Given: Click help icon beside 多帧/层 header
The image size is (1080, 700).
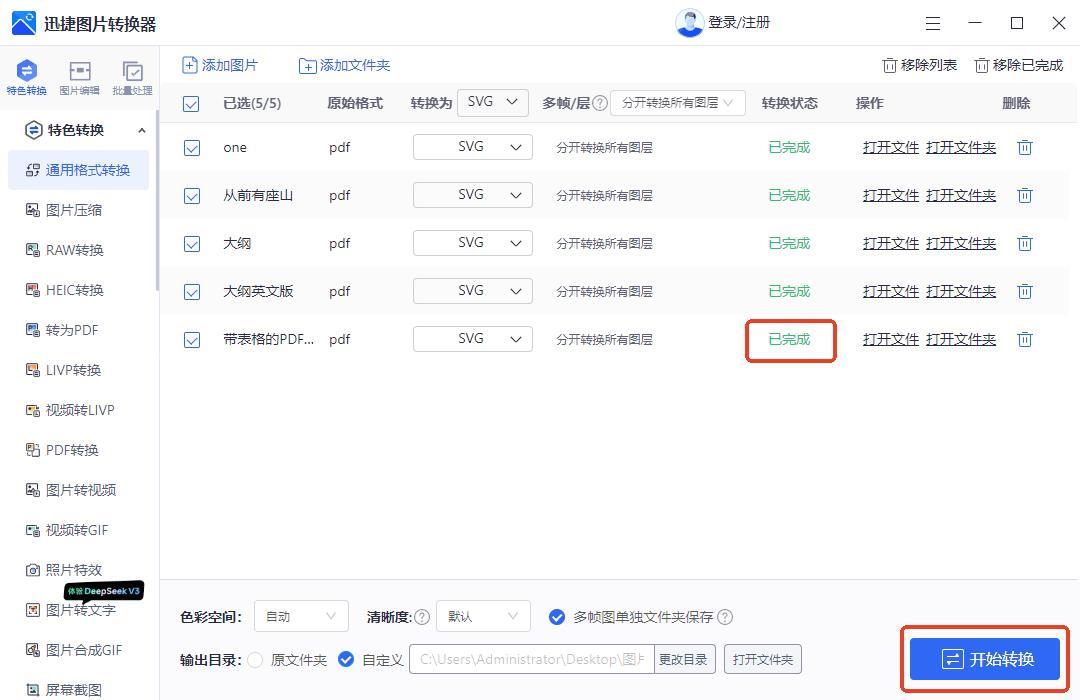Looking at the screenshot, I should (x=600, y=103).
